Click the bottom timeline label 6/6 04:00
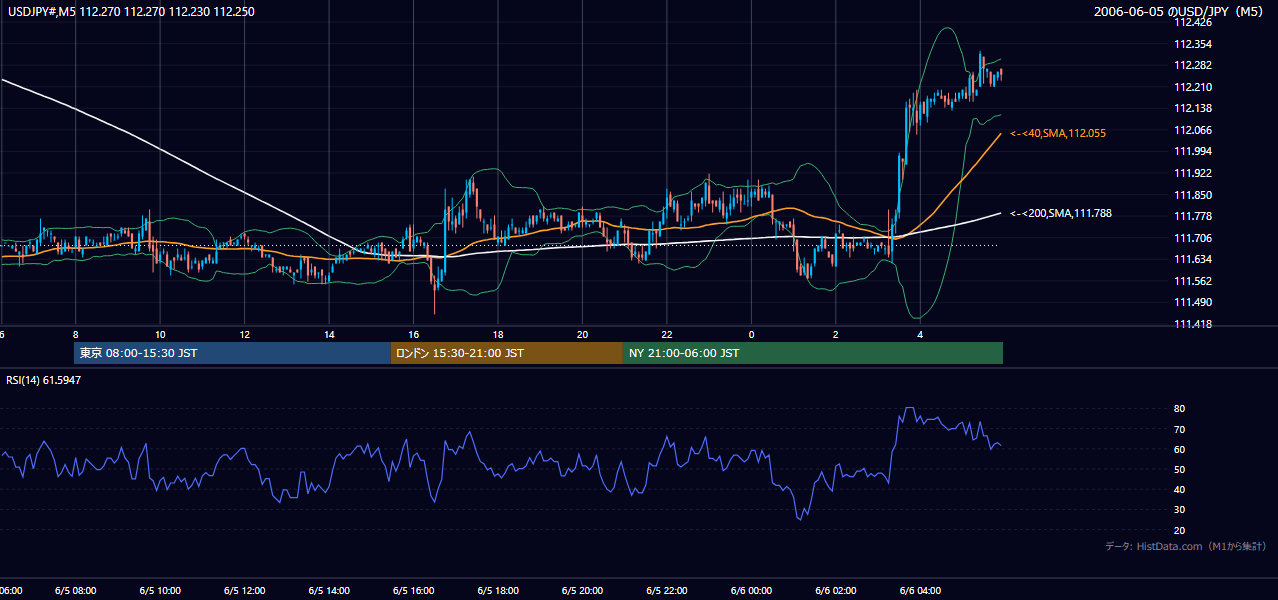 pos(920,590)
